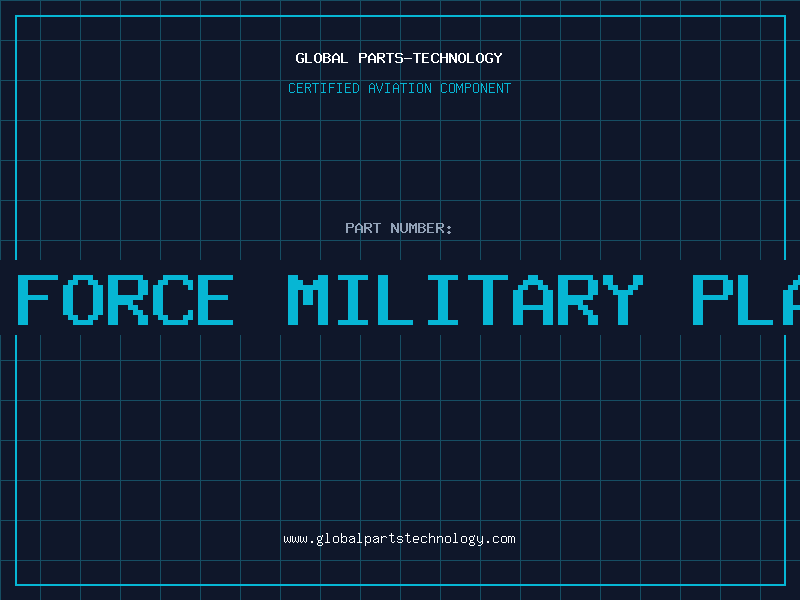This screenshot has width=800, height=600.
Task: Click the PART NUMBER: label
Action: click(399, 228)
